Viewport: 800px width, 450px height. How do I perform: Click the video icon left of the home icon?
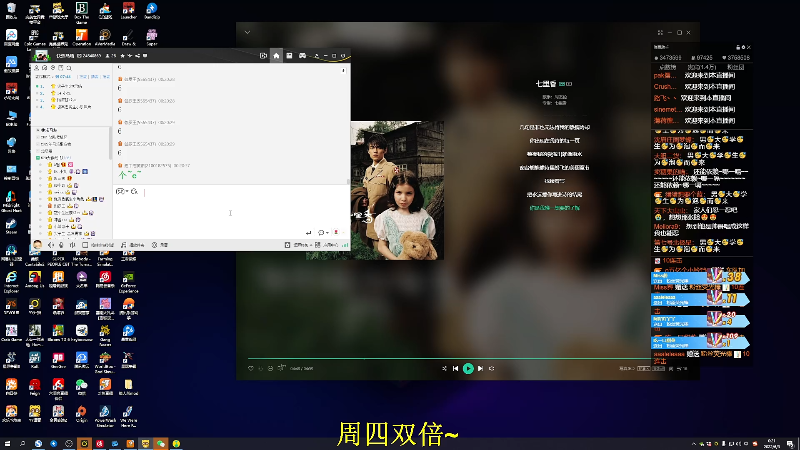click(263, 56)
